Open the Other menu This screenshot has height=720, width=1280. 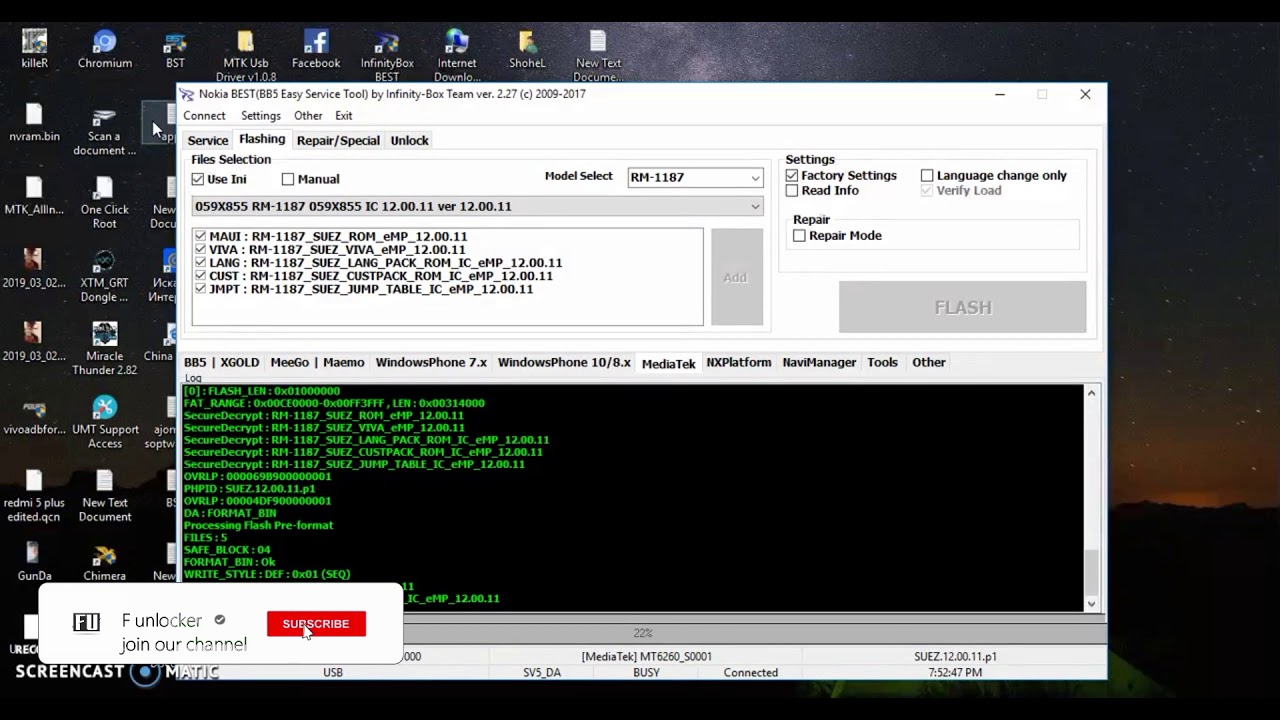[308, 115]
